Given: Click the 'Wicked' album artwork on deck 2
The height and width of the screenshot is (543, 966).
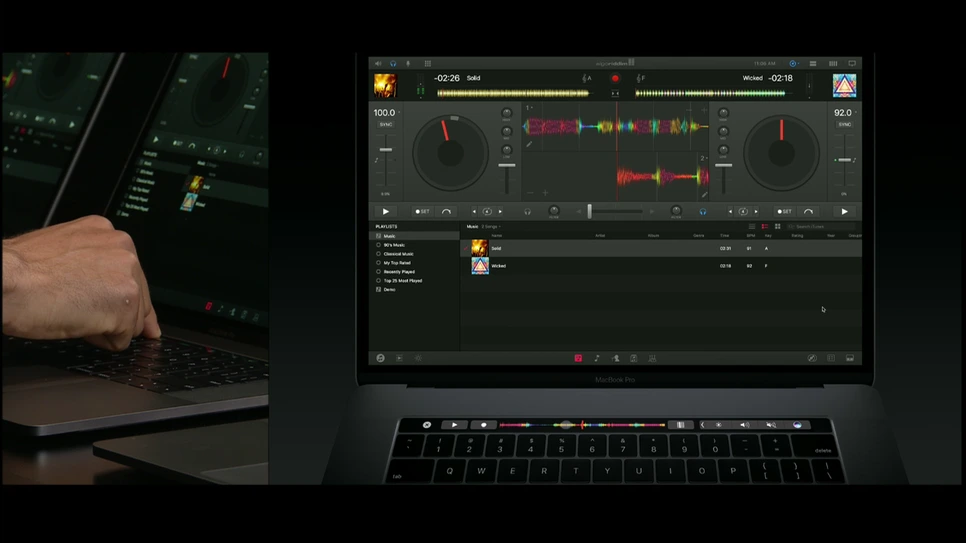Looking at the screenshot, I should 844,86.
